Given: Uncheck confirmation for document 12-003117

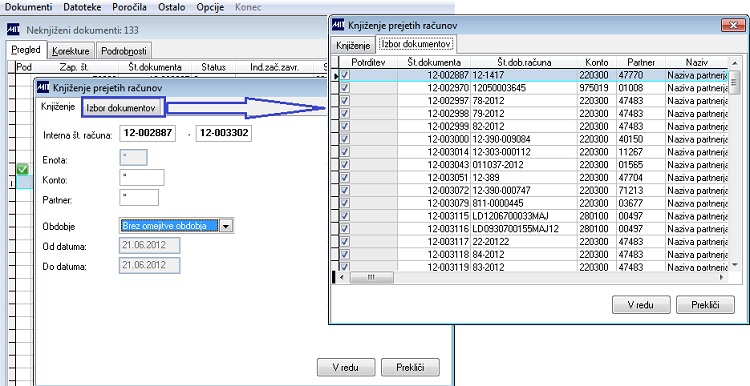Looking at the screenshot, I should tap(344, 242).
